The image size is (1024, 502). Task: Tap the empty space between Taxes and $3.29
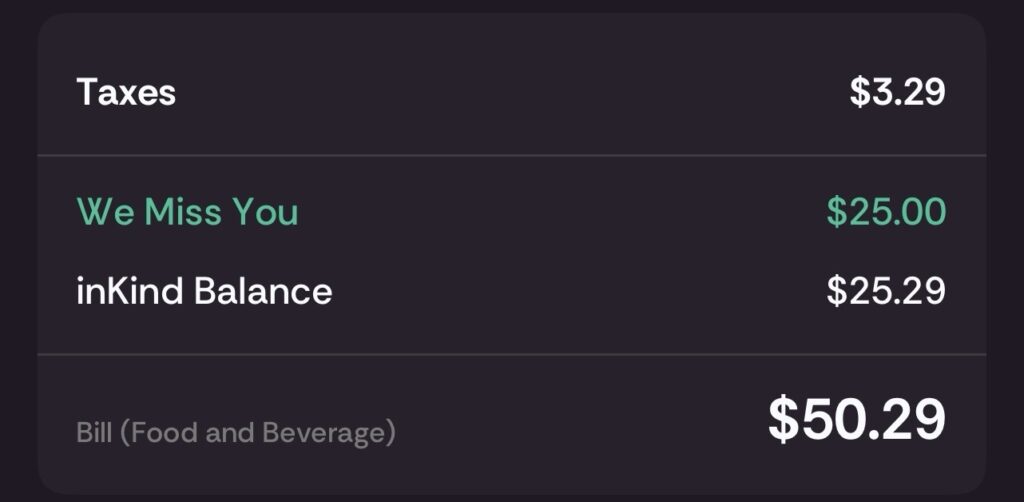point(510,93)
